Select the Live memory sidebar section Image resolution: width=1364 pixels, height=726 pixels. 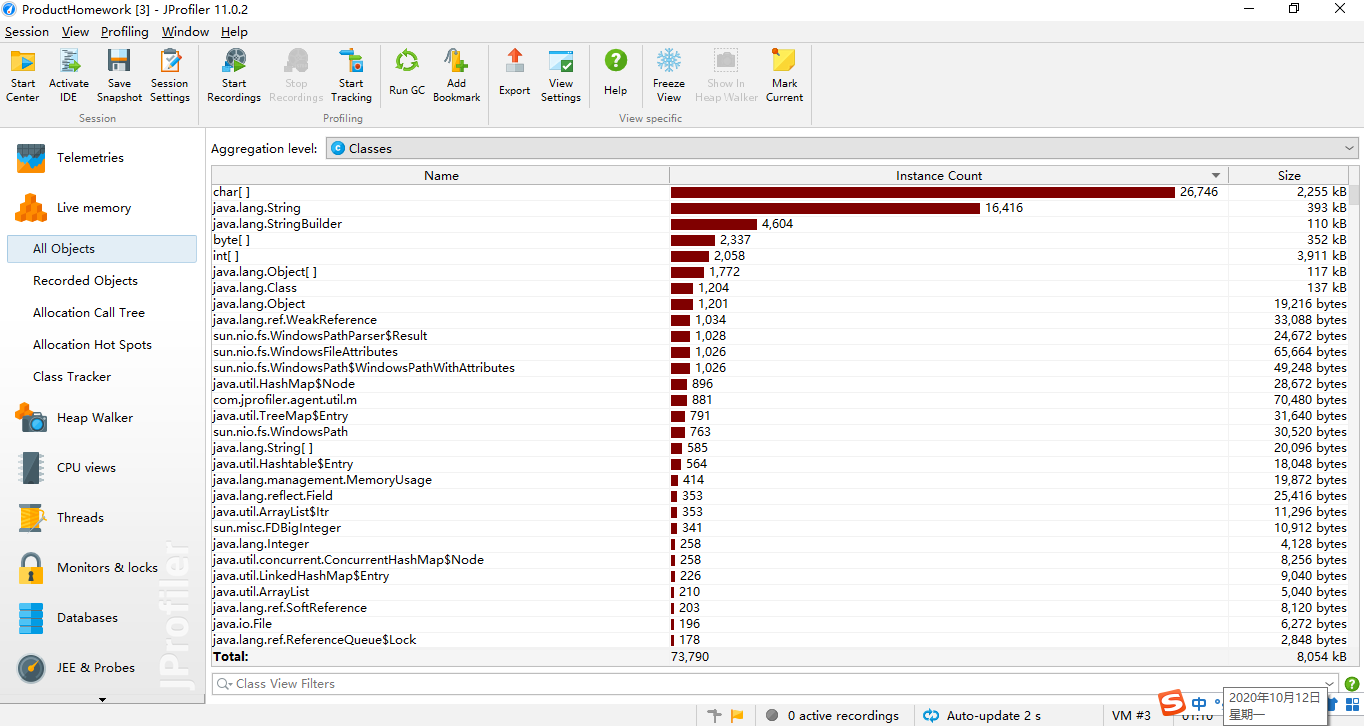point(102,208)
